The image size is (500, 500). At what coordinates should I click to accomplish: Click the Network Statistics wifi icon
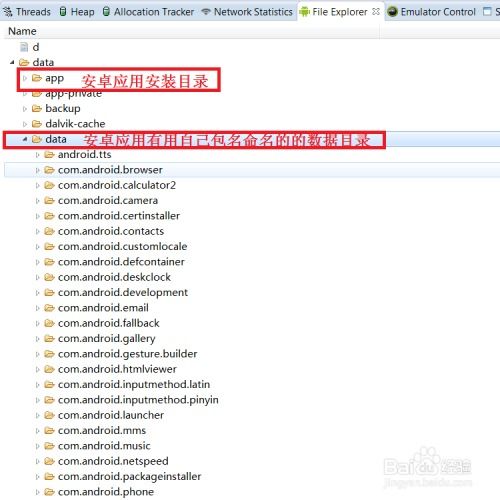[206, 12]
